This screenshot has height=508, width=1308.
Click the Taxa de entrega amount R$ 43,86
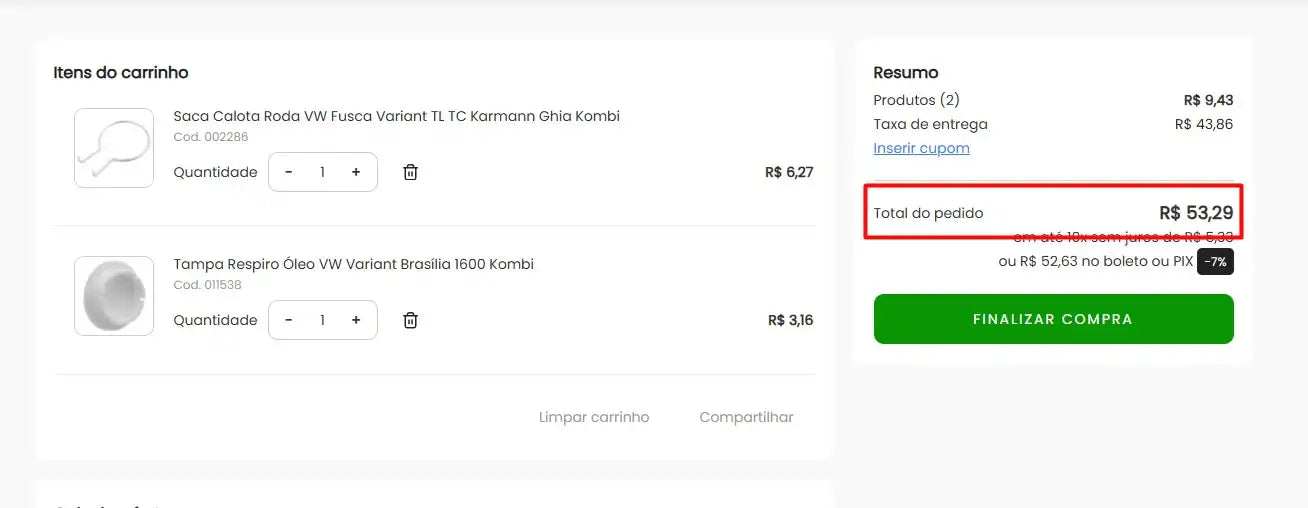coord(1204,124)
